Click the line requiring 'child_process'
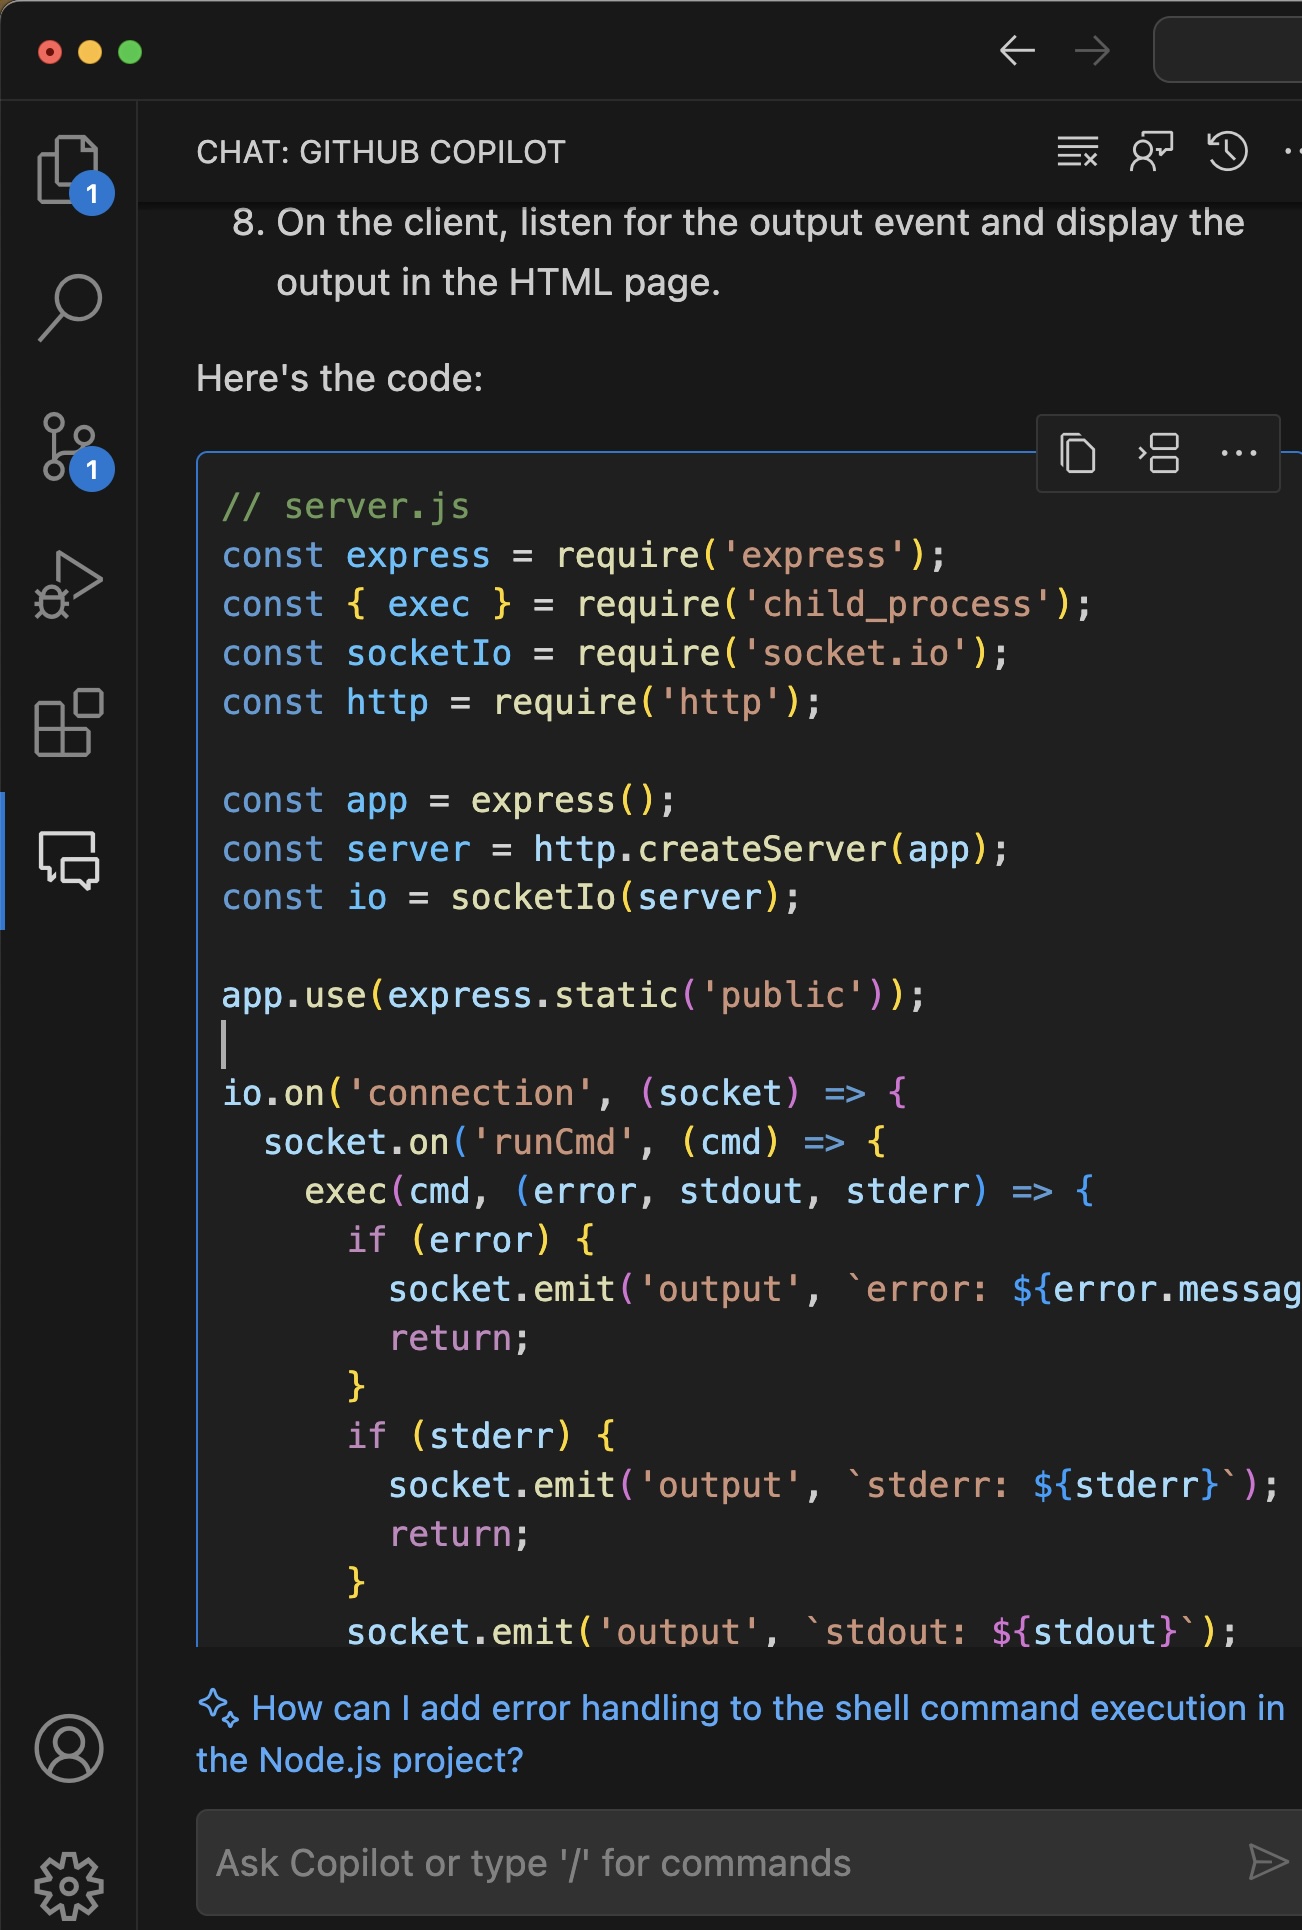 click(656, 604)
